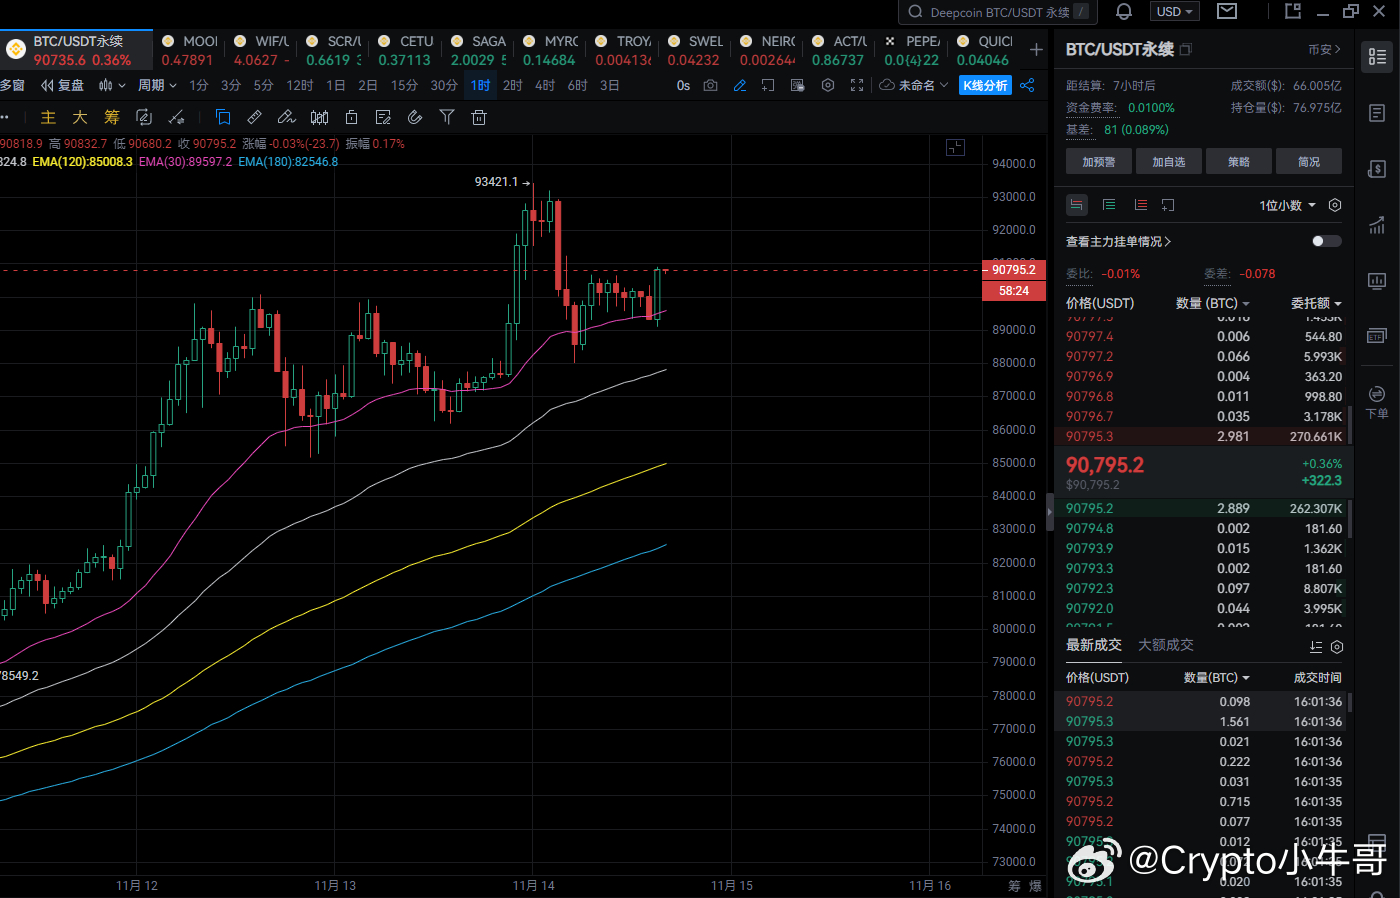The height and width of the screenshot is (898, 1400).
Task: Toggle the 查看主力挂单情况 switch
Action: 1326,241
